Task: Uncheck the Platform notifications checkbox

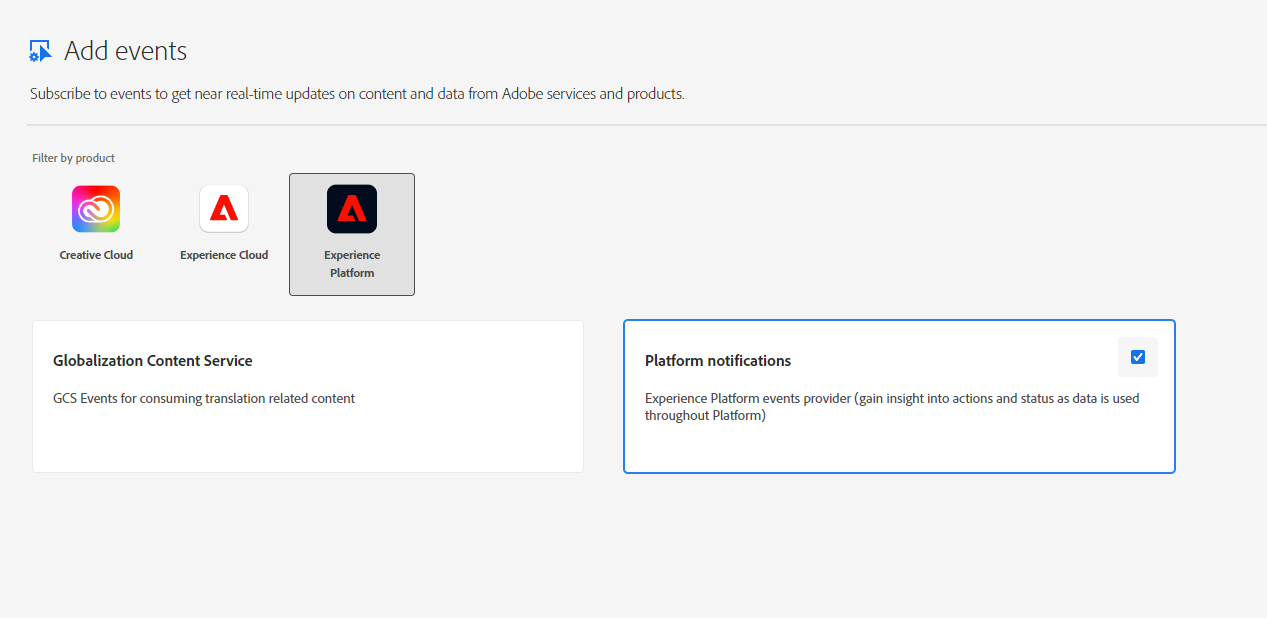Action: 1138,357
